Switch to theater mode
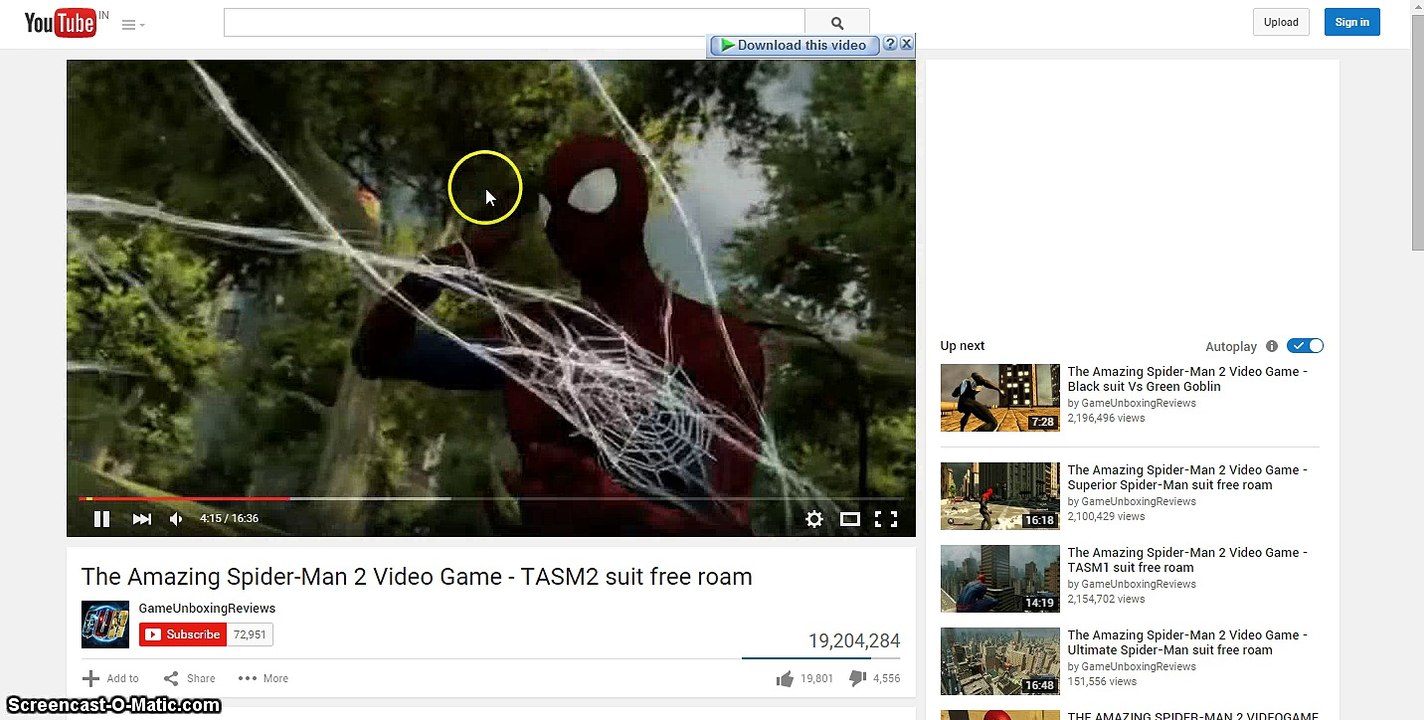 click(850, 519)
